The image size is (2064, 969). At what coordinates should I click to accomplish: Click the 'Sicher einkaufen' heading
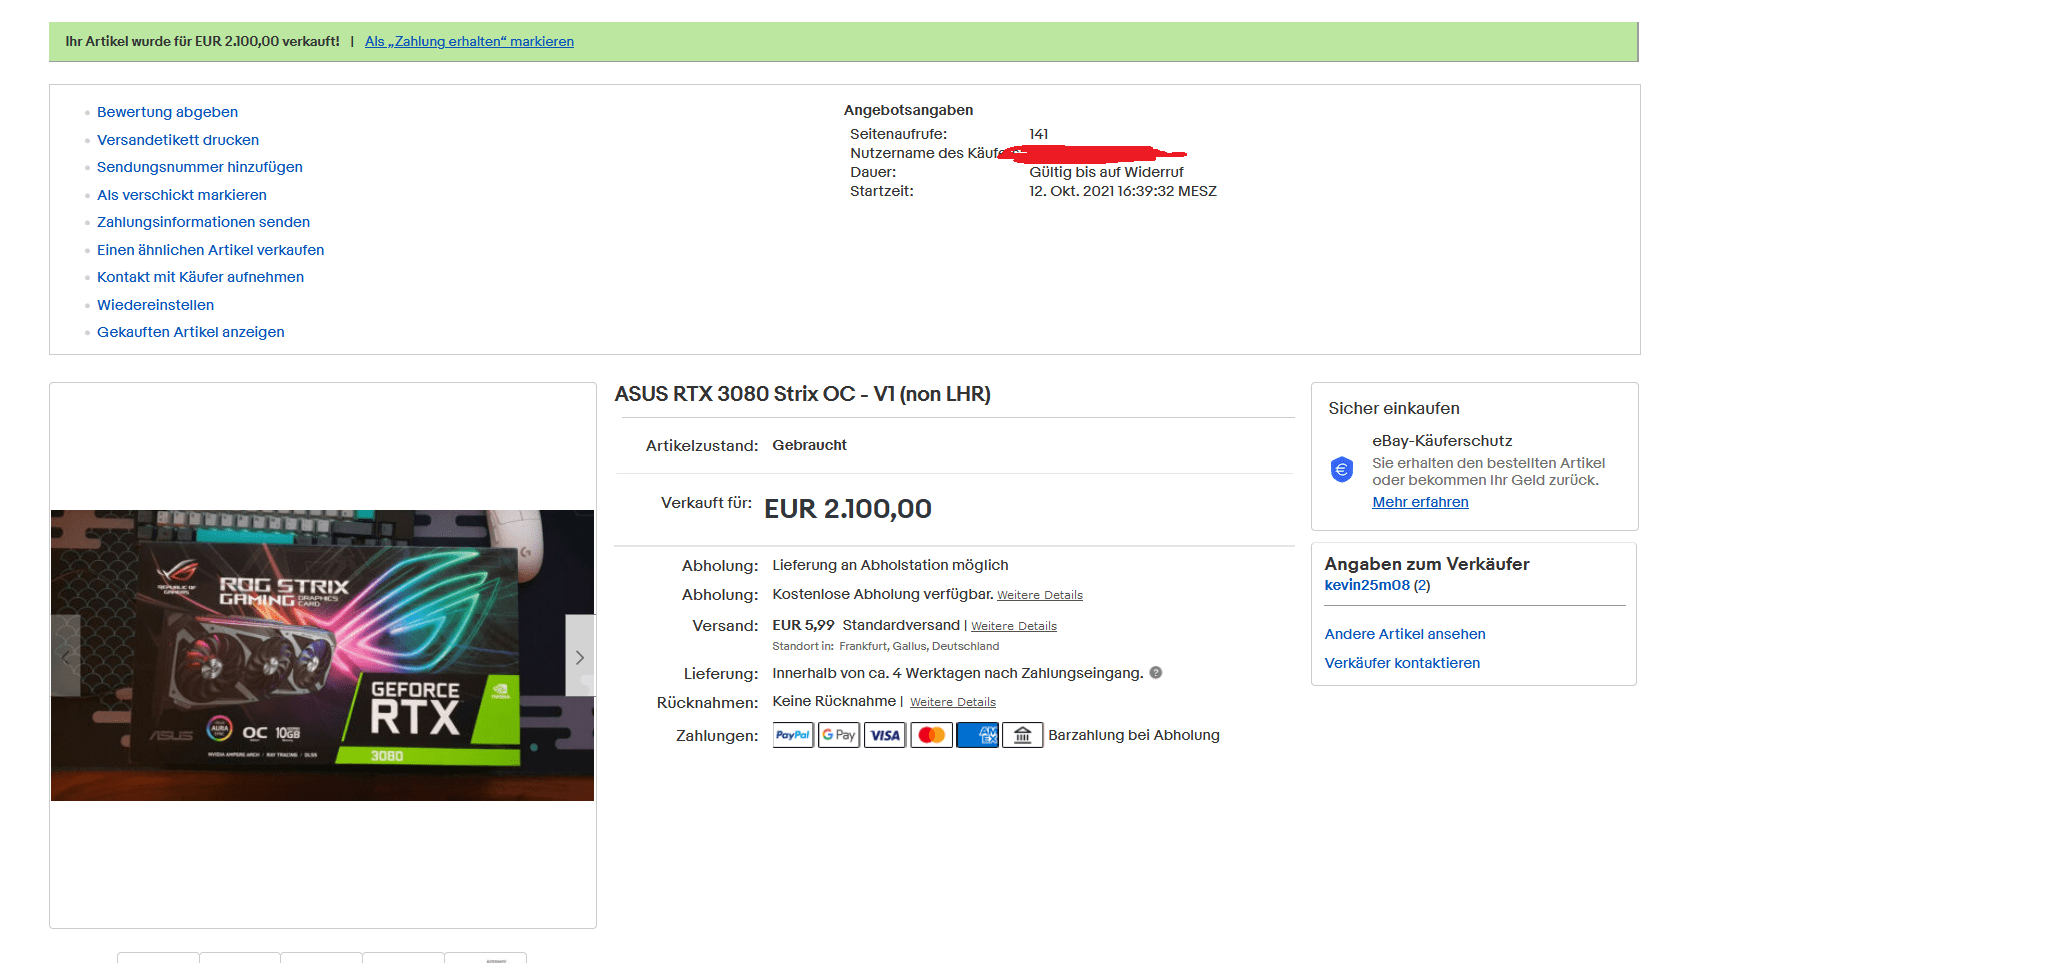pos(1394,408)
